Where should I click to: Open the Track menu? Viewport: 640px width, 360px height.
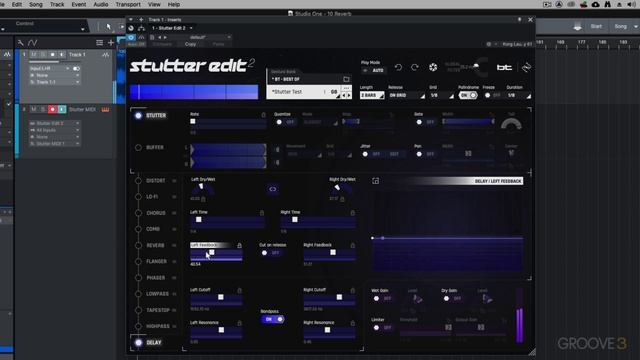[x=57, y=4]
